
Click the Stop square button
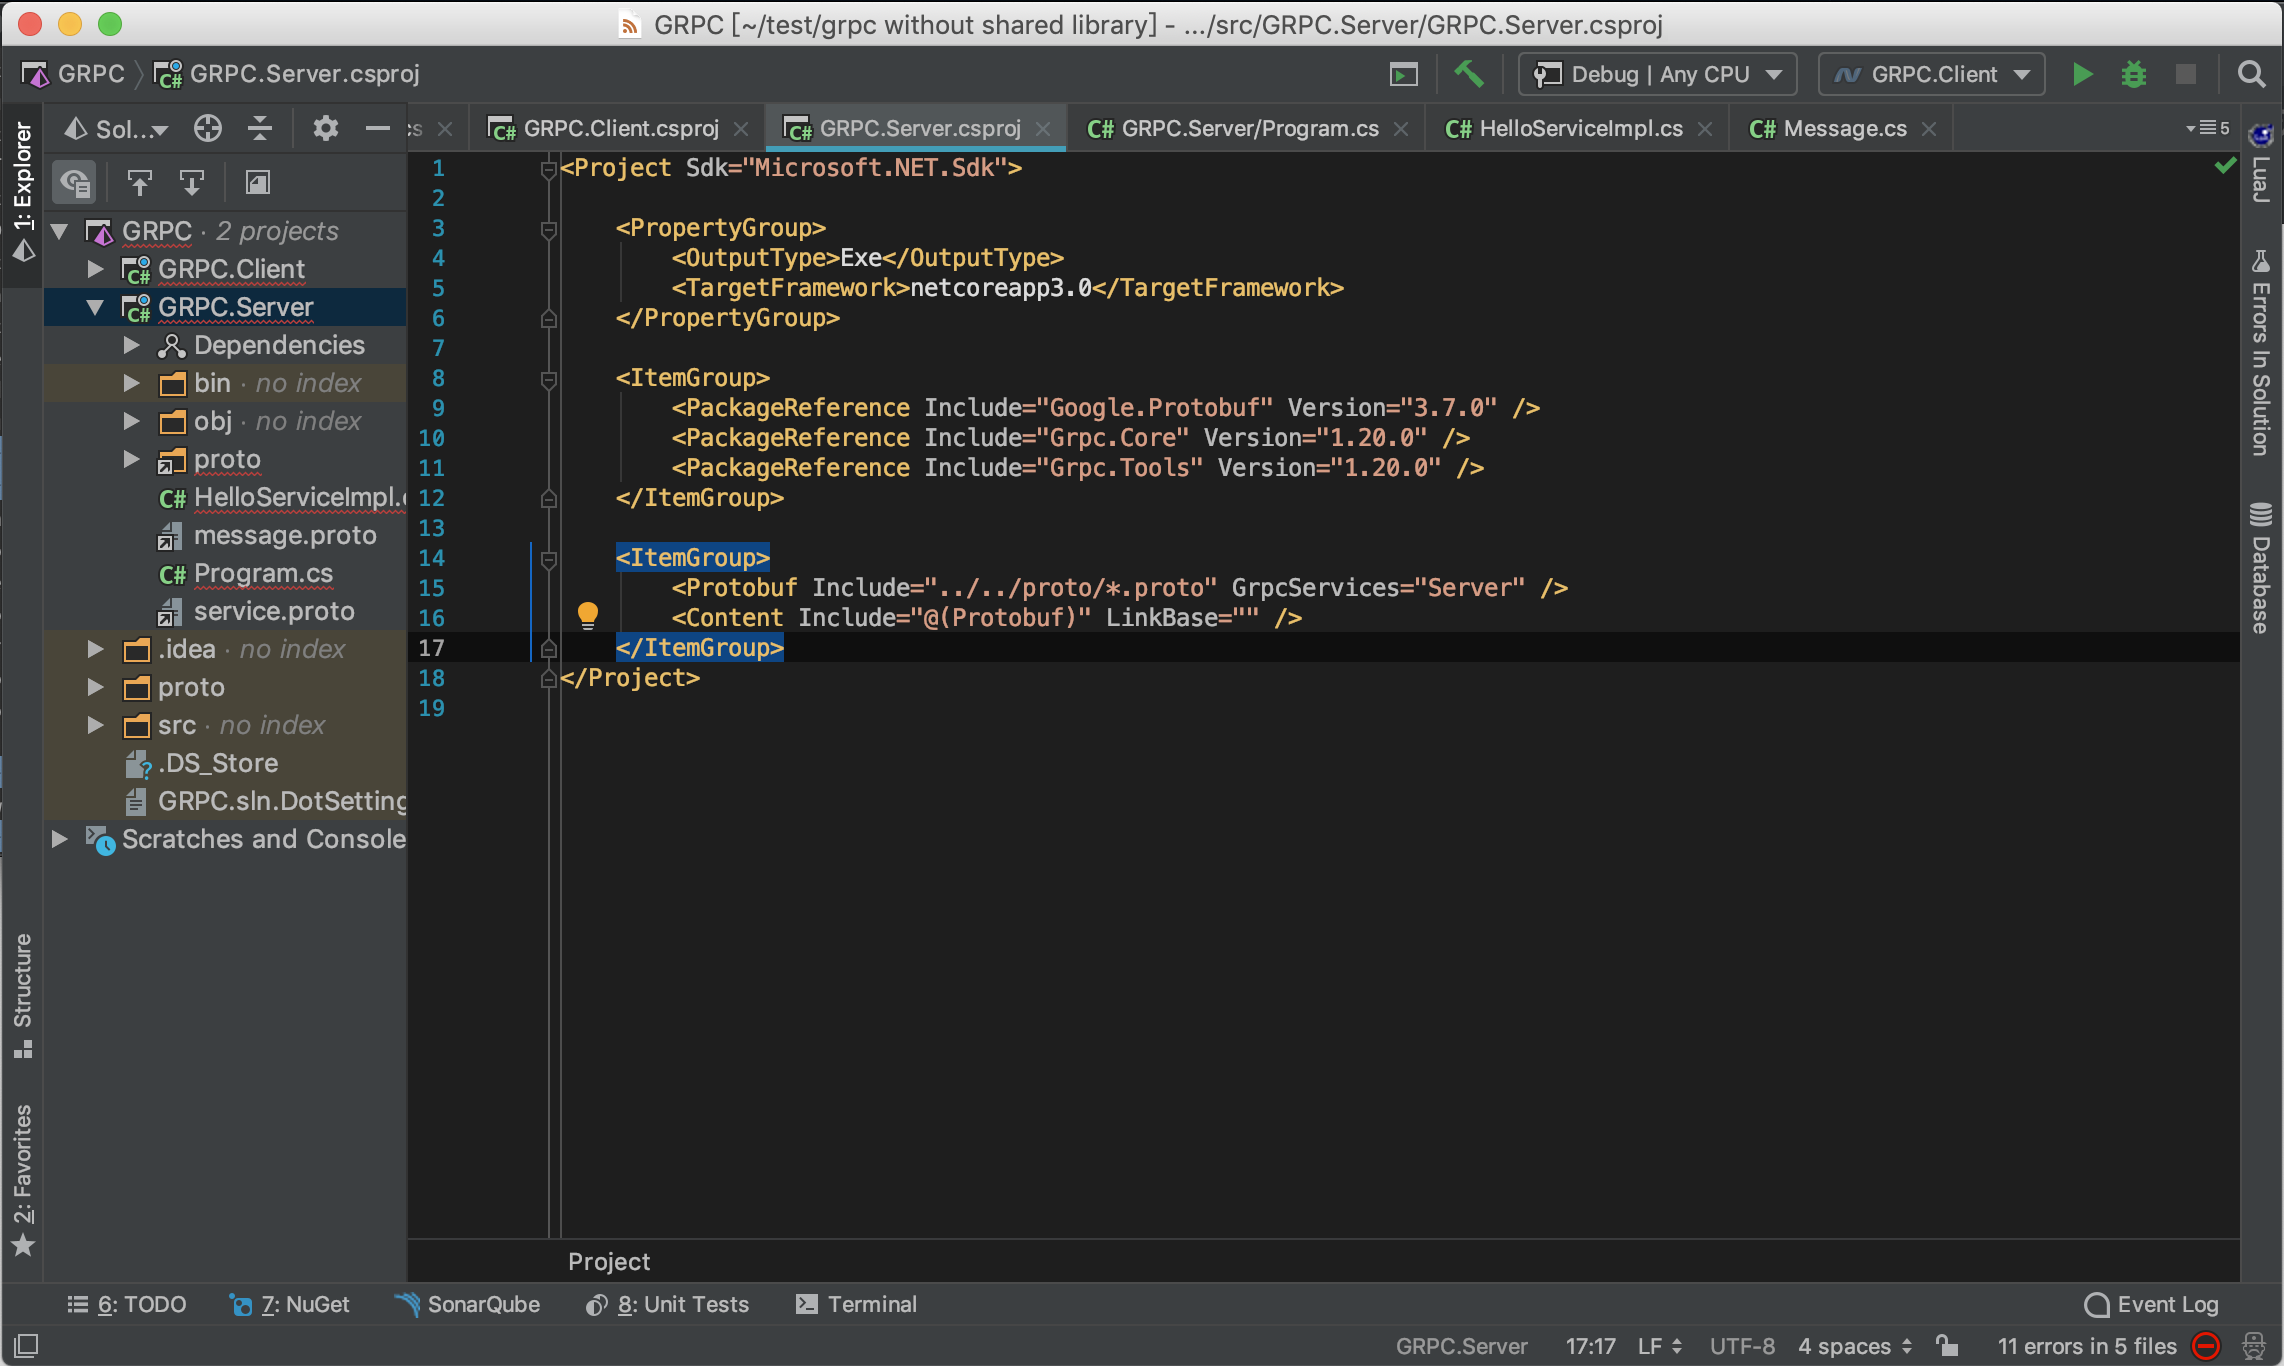click(2186, 74)
